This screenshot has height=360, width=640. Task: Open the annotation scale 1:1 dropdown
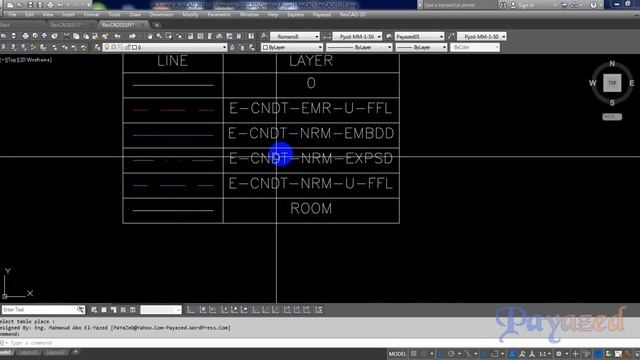click(x=544, y=354)
